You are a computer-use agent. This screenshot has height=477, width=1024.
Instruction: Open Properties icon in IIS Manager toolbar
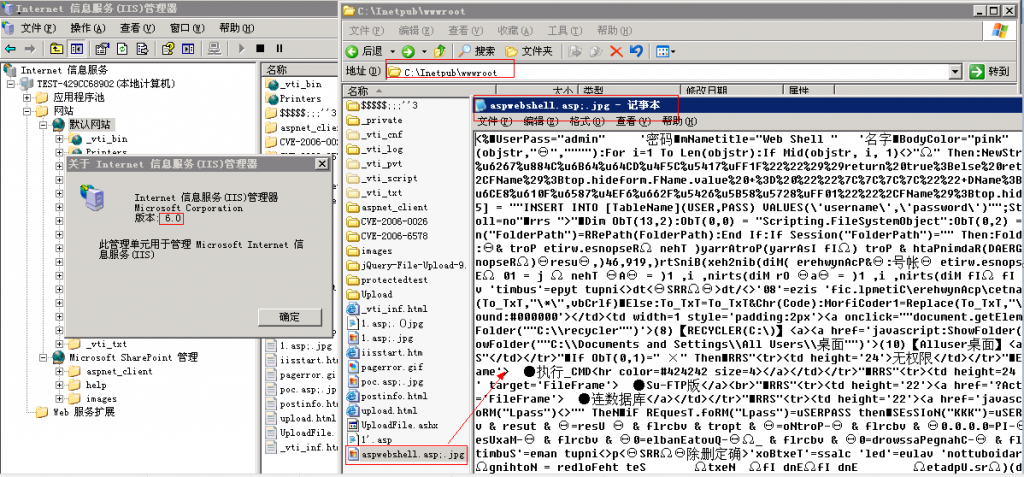[x=103, y=48]
